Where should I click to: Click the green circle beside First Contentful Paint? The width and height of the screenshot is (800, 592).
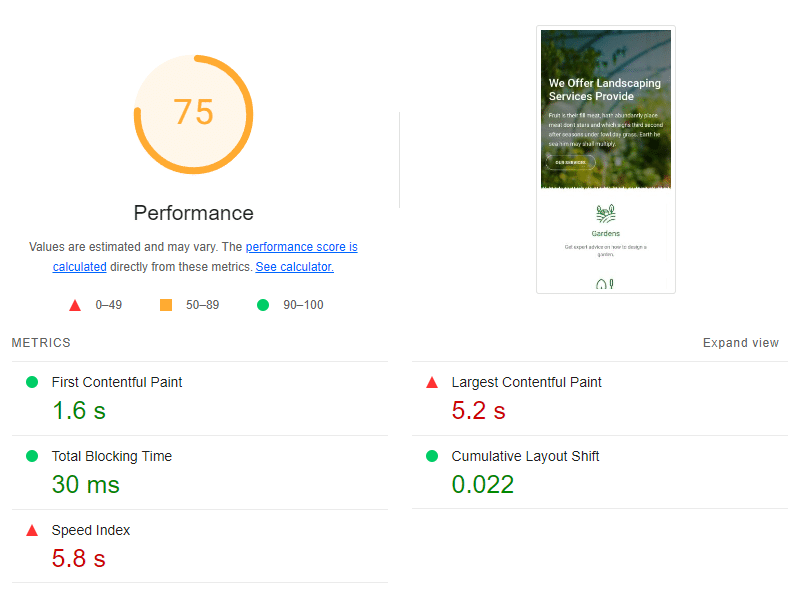tap(31, 382)
